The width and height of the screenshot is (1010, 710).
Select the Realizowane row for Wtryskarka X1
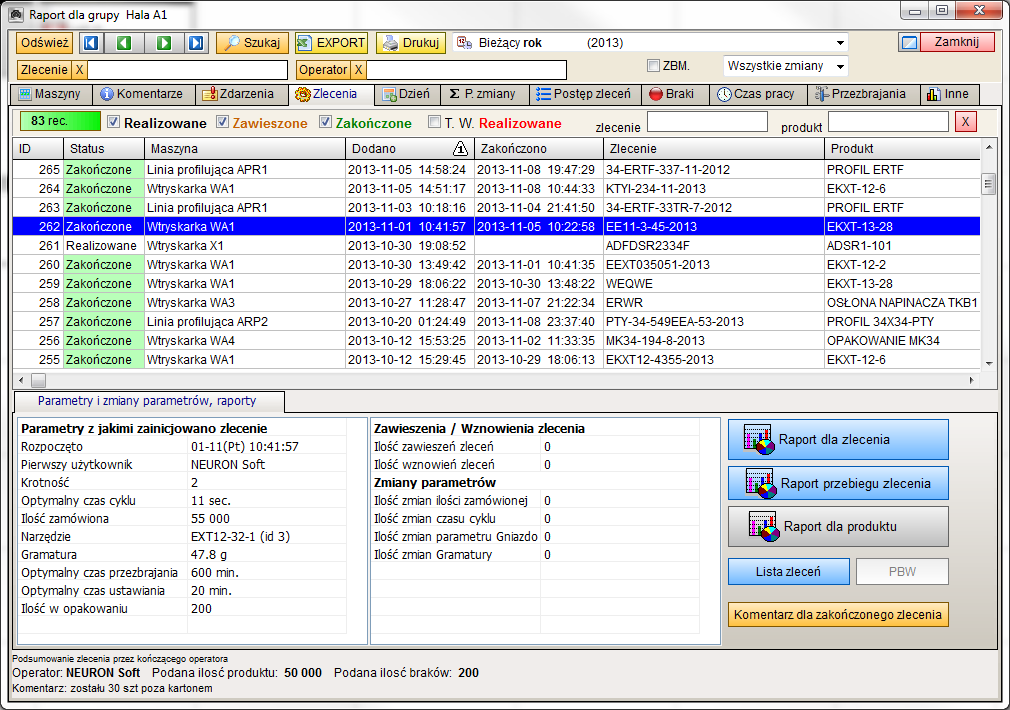[496, 245]
